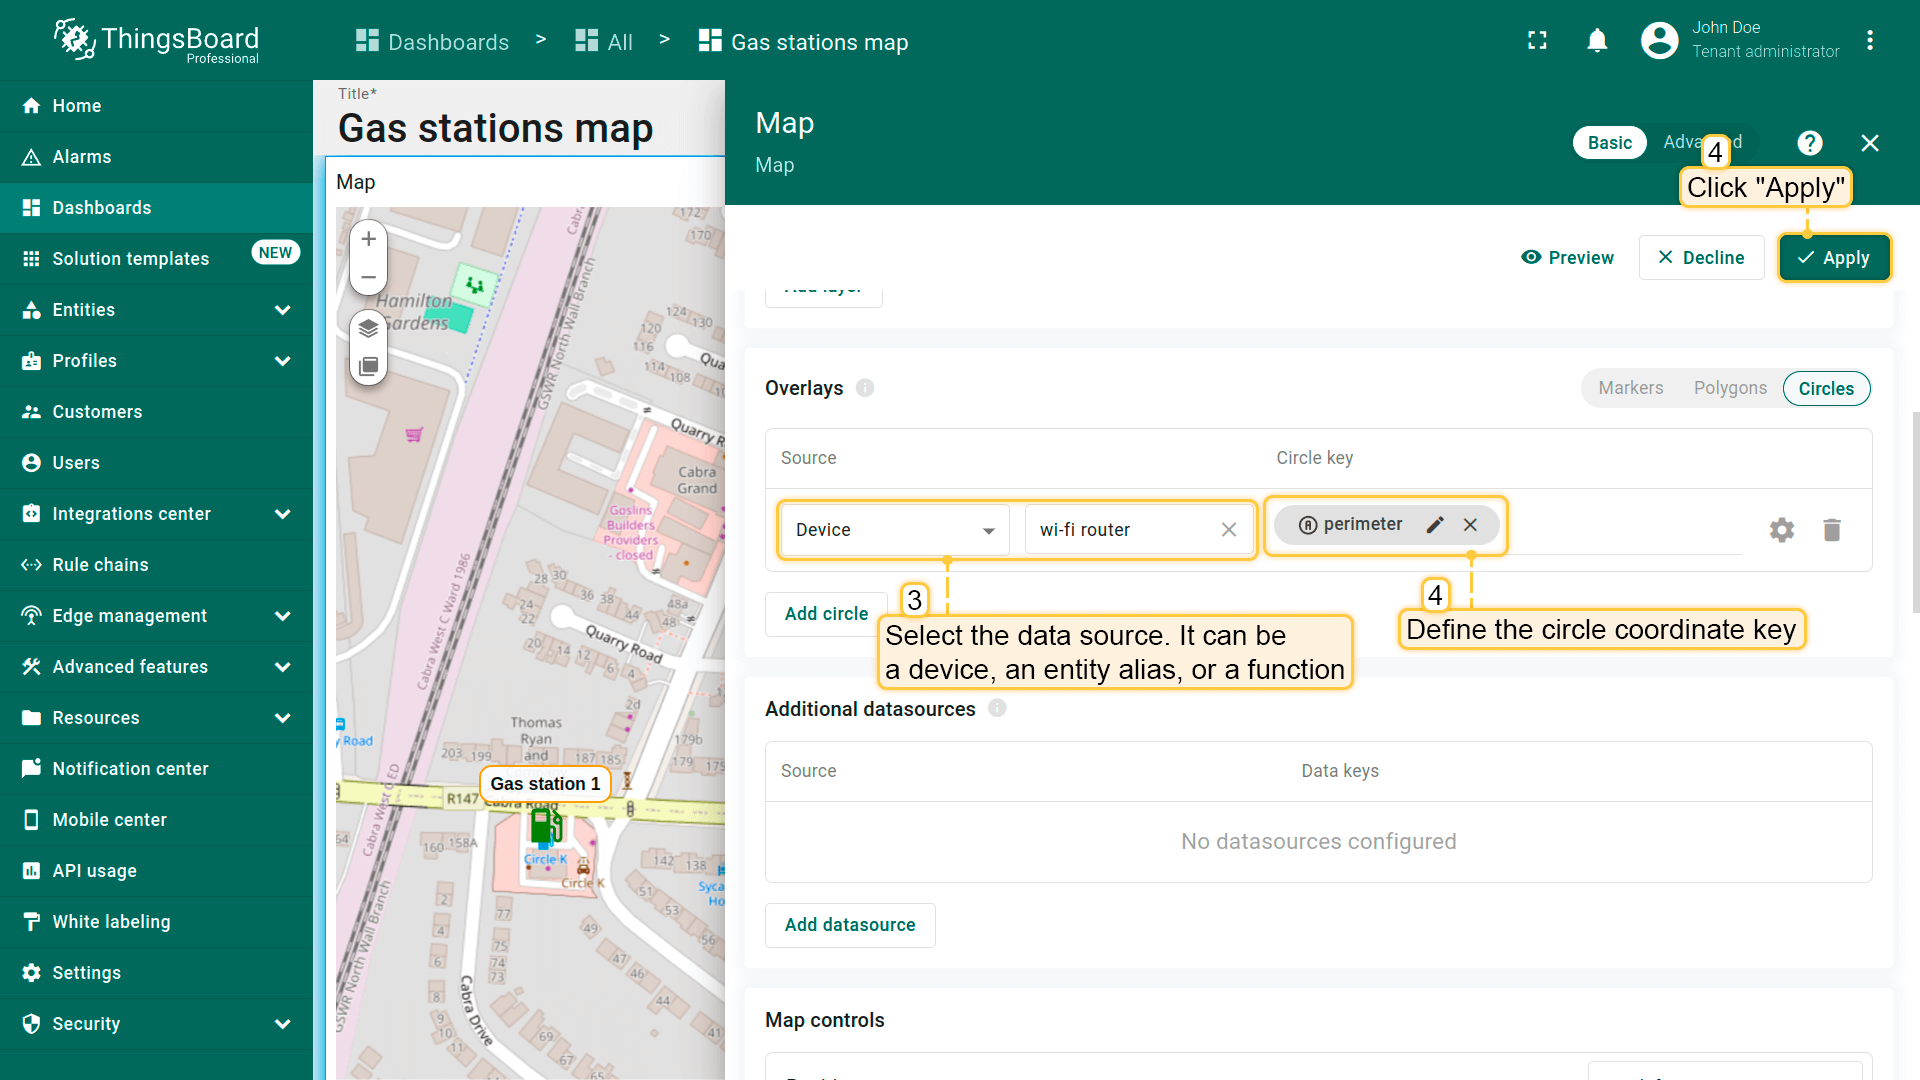Click the Add datasource button
The image size is (1920, 1080).
tap(849, 925)
